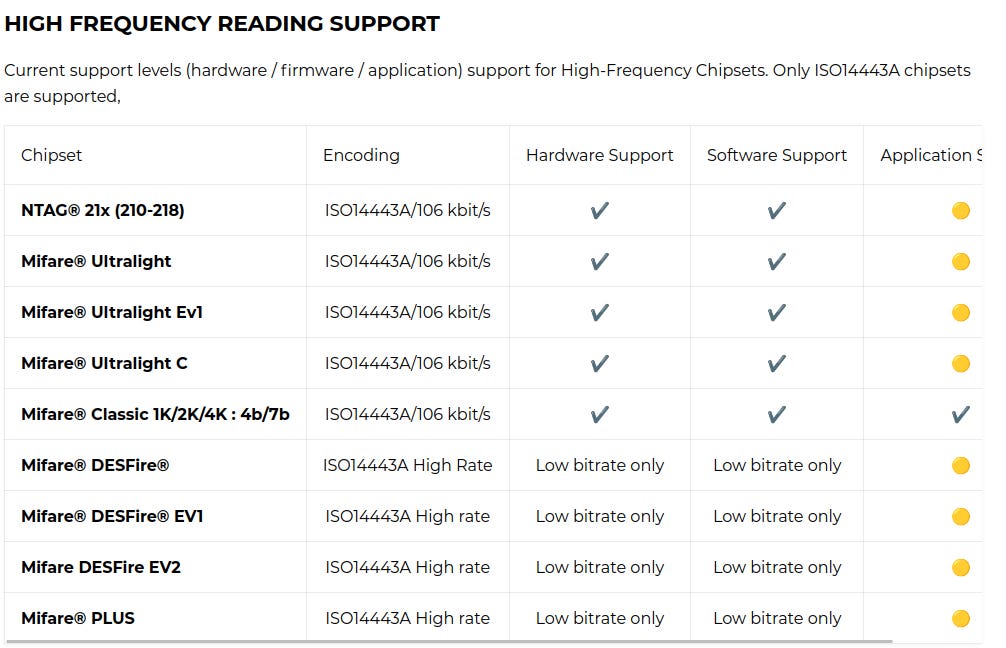Click the yellow status dot for Mifare PLUS
The image size is (1006, 648).
(x=961, y=618)
